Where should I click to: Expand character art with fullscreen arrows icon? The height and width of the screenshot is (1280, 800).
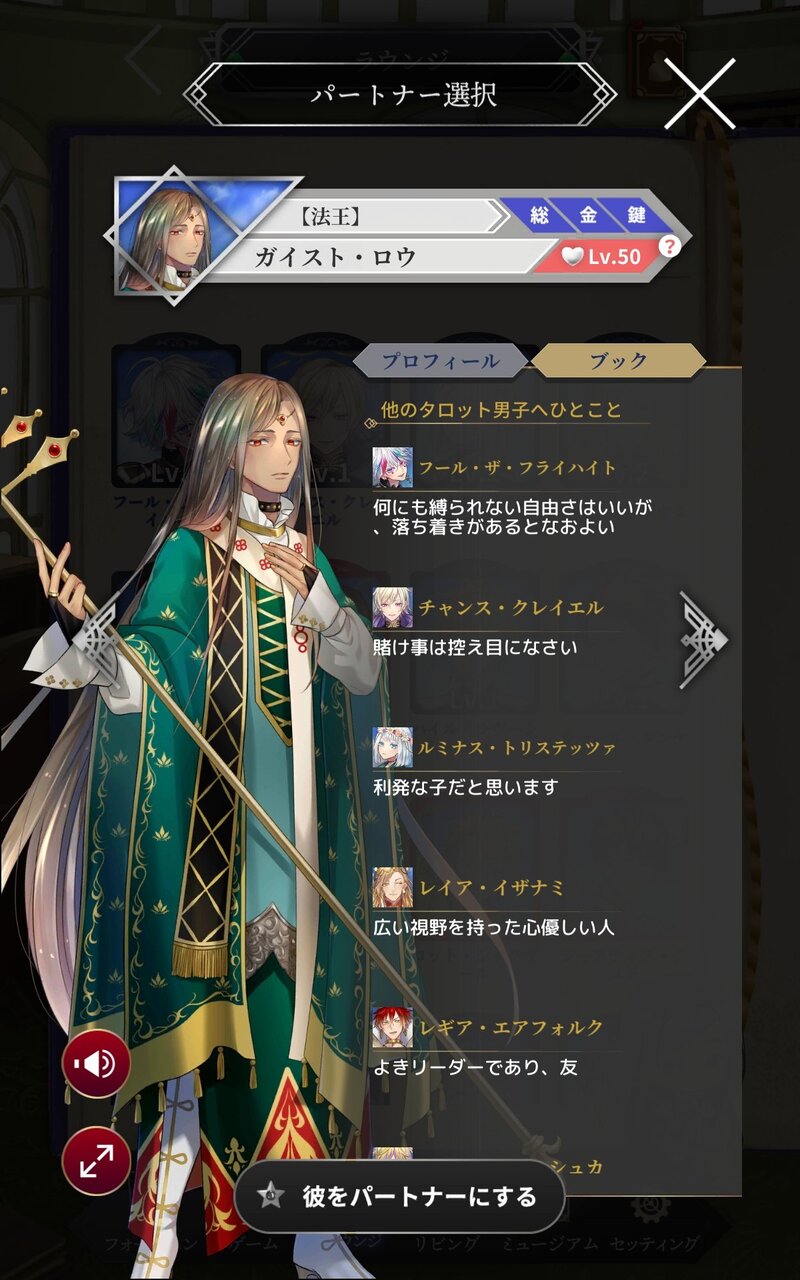(96, 1161)
